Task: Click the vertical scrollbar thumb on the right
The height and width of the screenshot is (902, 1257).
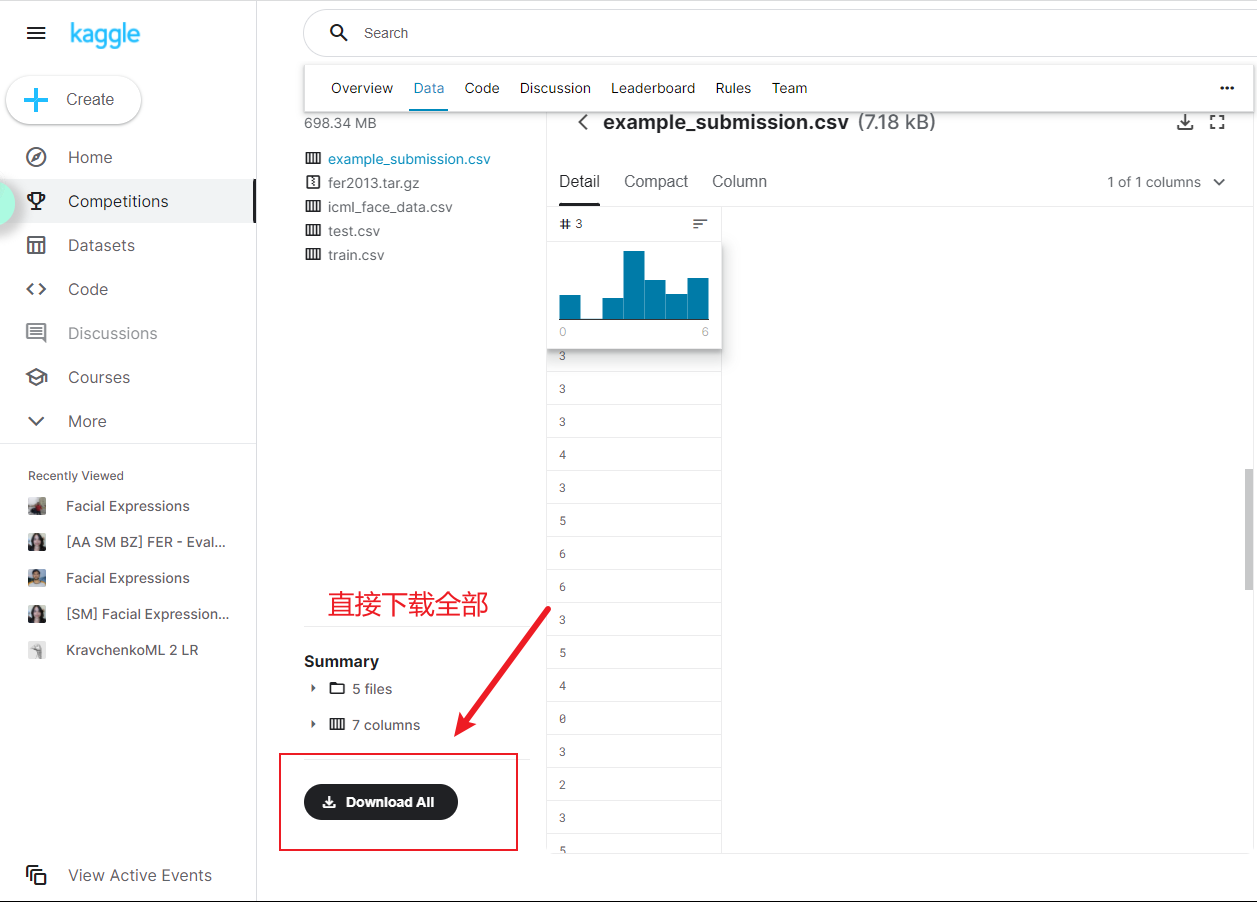Action: pyautogui.click(x=1249, y=529)
